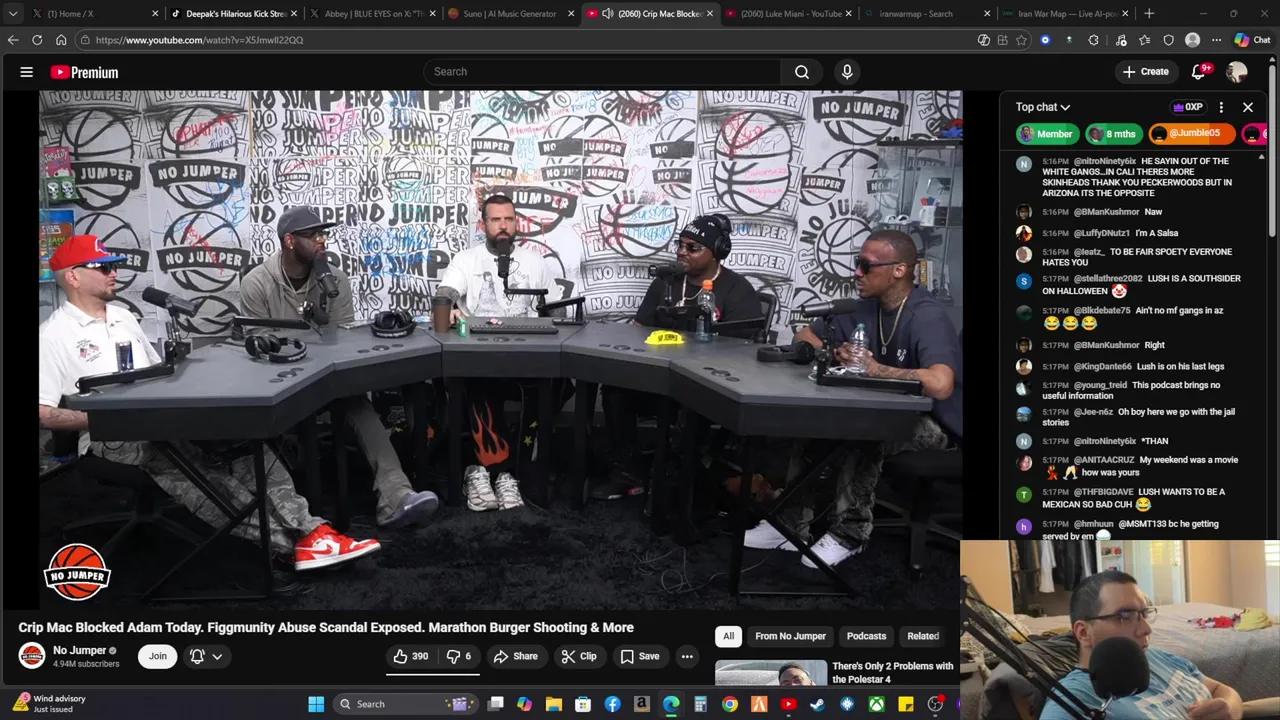Open the Create button on YouTube

1145,72
